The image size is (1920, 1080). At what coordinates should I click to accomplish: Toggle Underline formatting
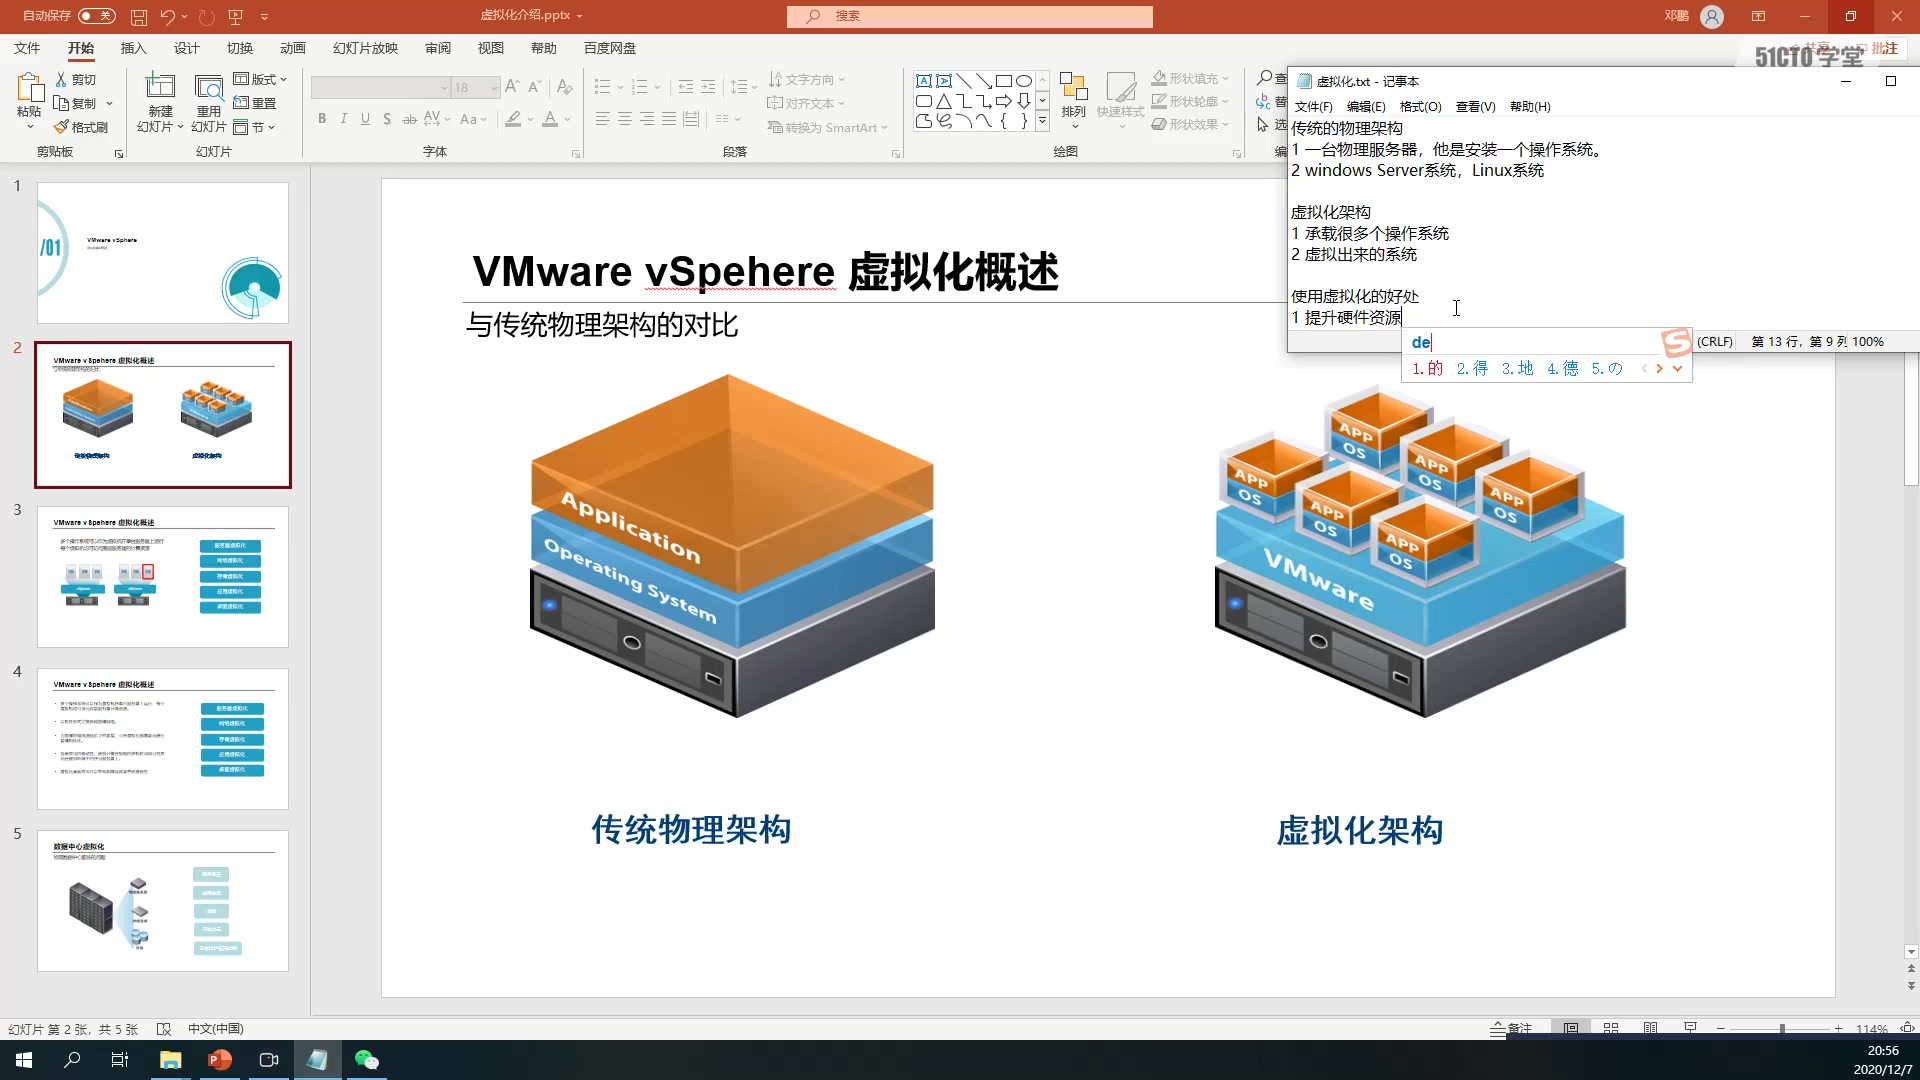pos(365,119)
